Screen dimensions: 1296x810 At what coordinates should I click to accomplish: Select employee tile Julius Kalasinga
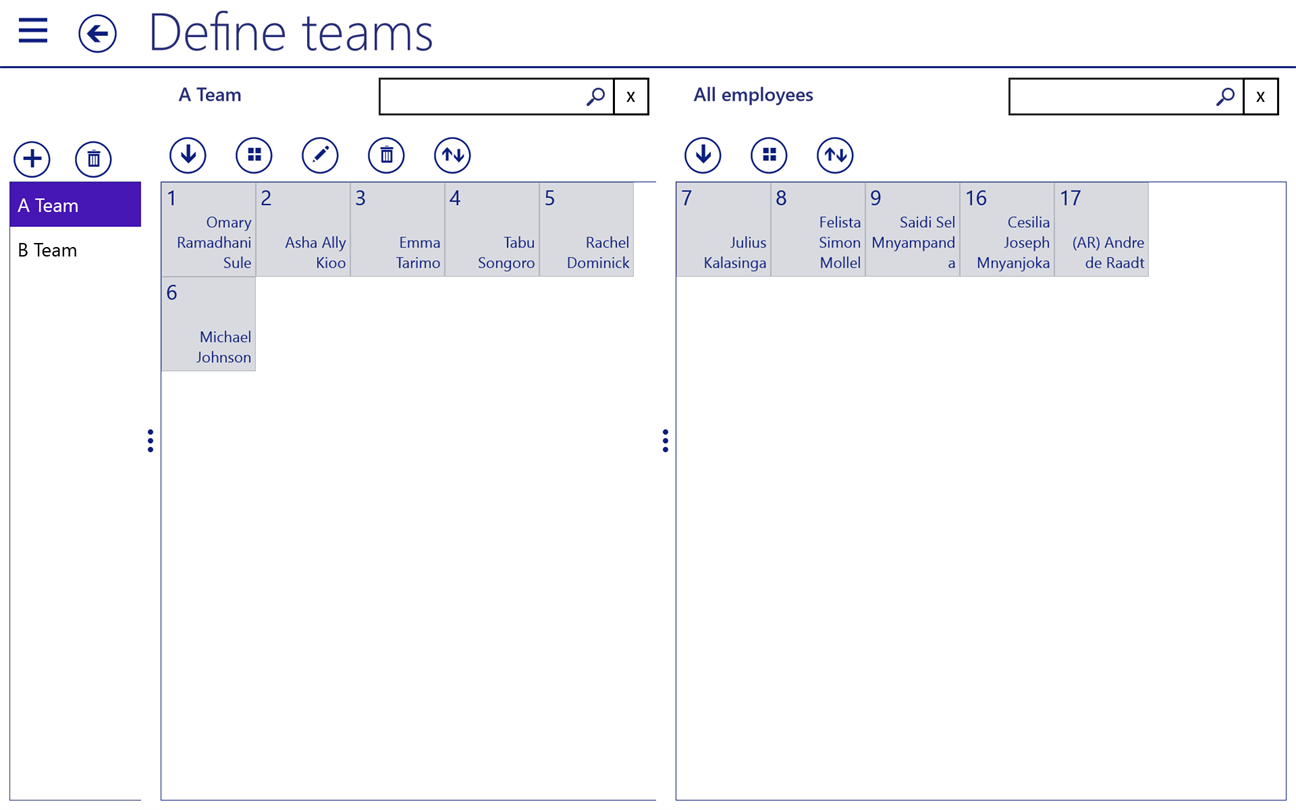tap(723, 229)
